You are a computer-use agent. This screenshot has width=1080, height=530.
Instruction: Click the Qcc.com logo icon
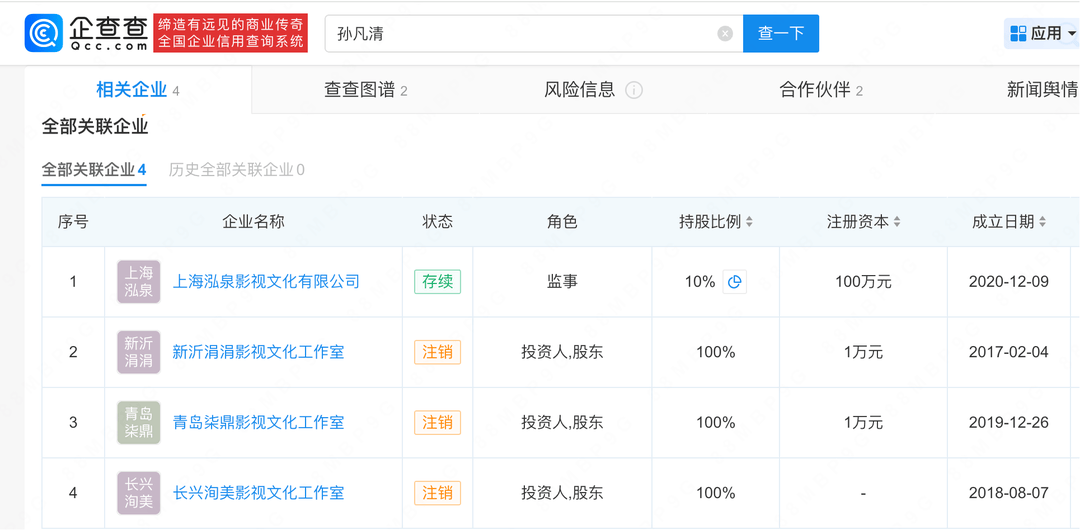pos(45,33)
